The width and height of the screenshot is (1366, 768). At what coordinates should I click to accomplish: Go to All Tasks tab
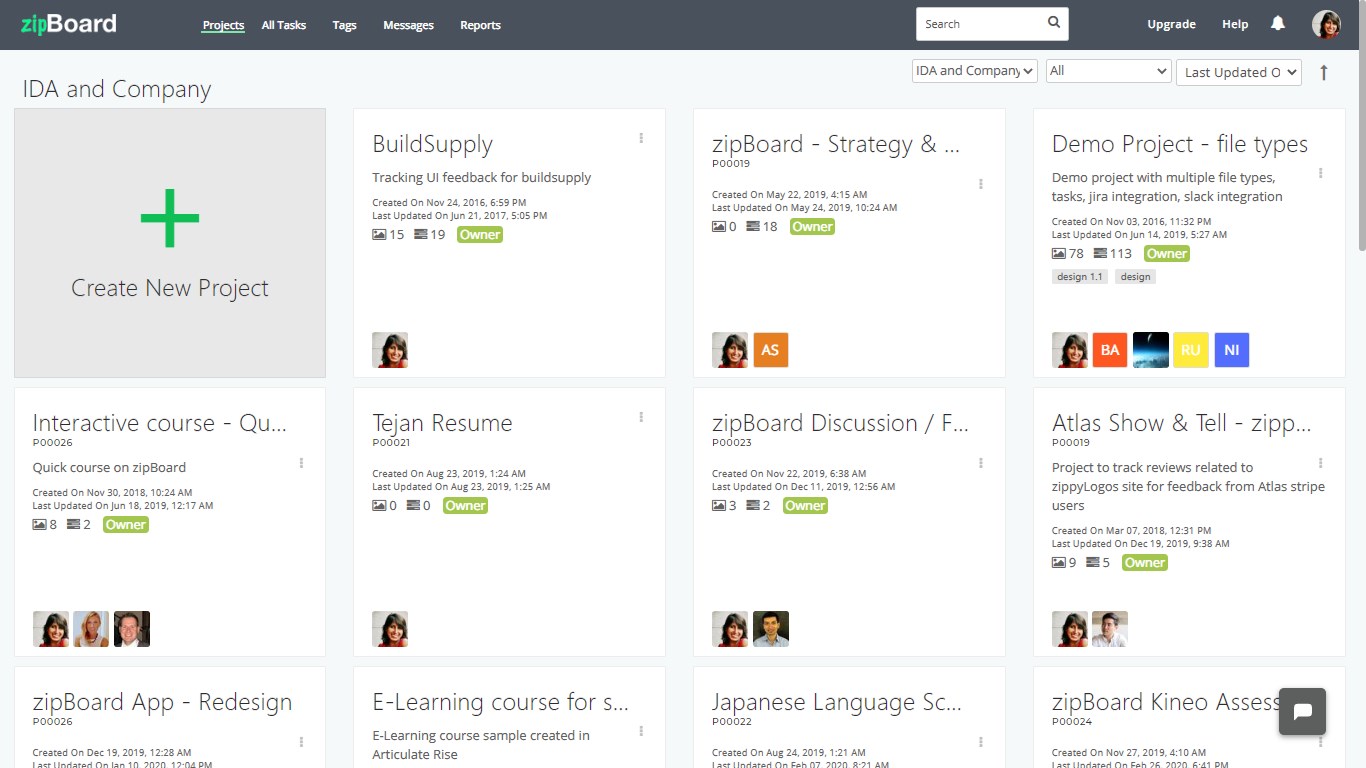click(284, 25)
